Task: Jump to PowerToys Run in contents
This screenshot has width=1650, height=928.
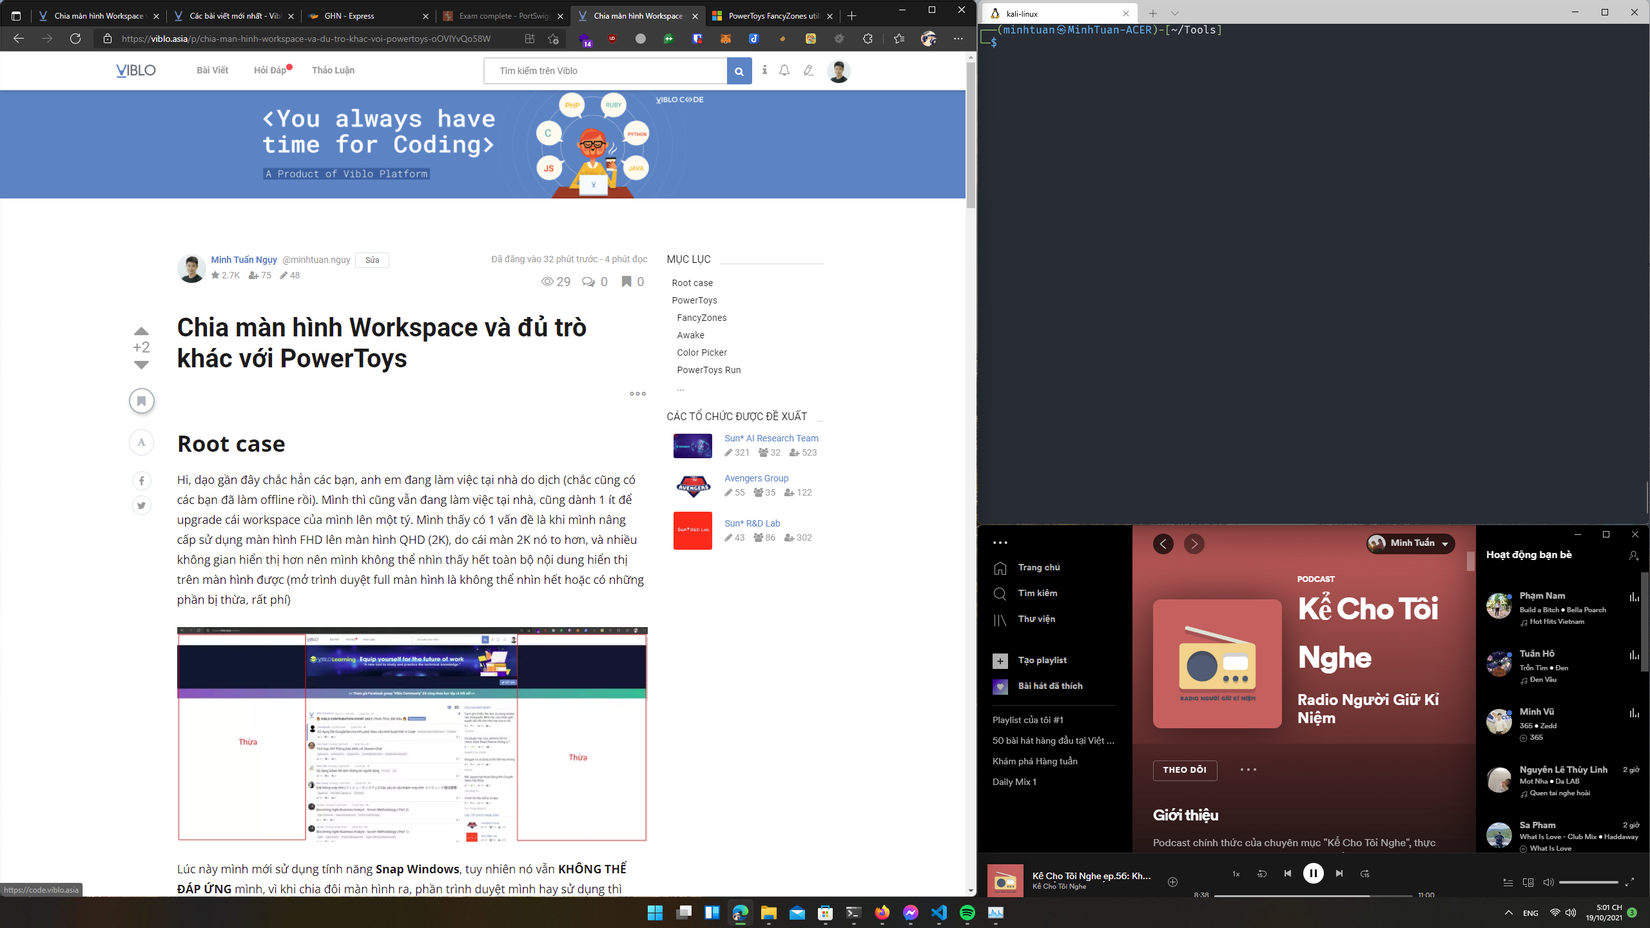Action: point(709,370)
